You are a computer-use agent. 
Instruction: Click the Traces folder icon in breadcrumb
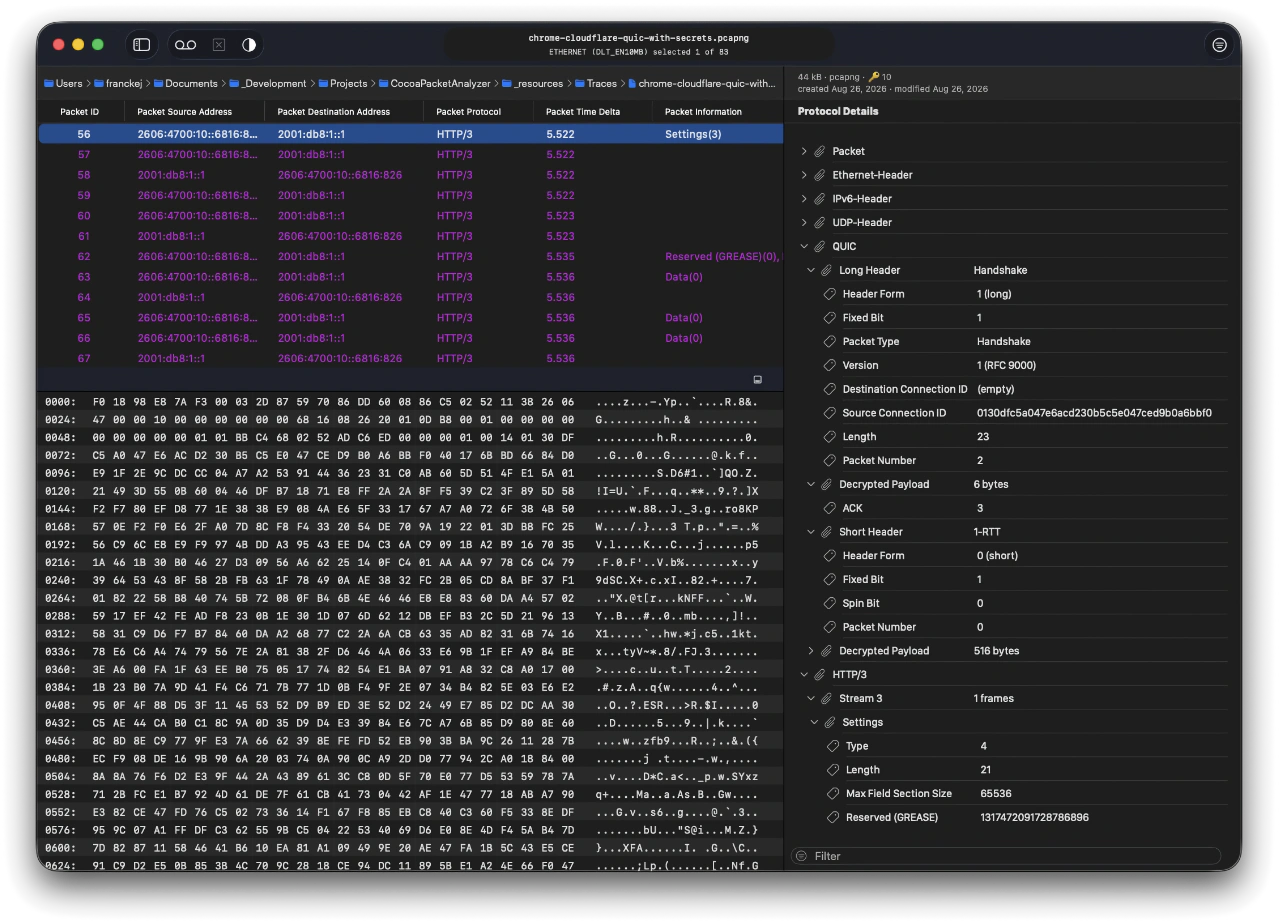(579, 84)
